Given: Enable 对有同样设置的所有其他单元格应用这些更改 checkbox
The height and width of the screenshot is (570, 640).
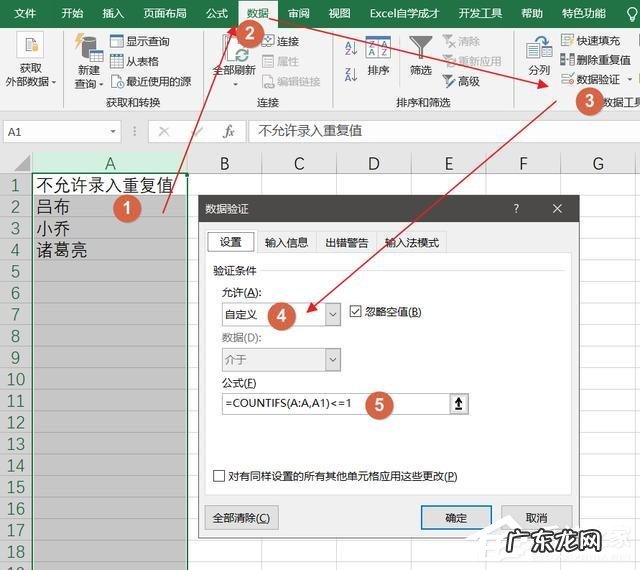Looking at the screenshot, I should [219, 476].
